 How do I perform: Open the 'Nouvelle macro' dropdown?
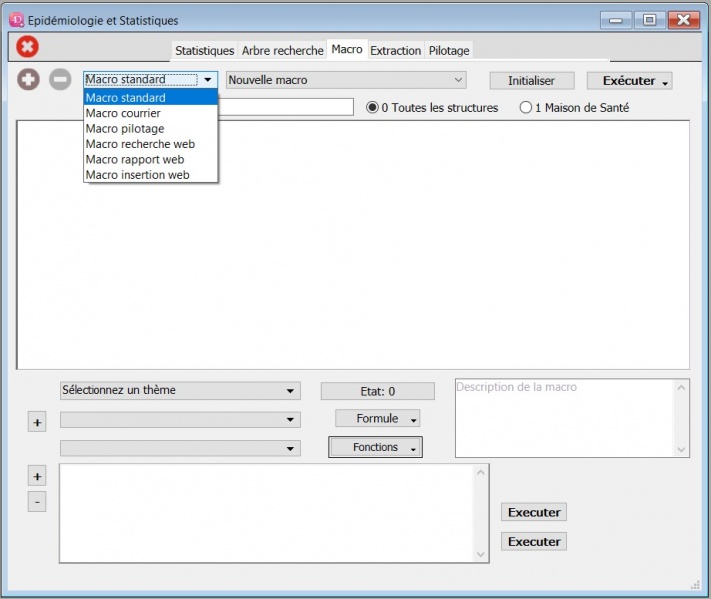coord(346,80)
